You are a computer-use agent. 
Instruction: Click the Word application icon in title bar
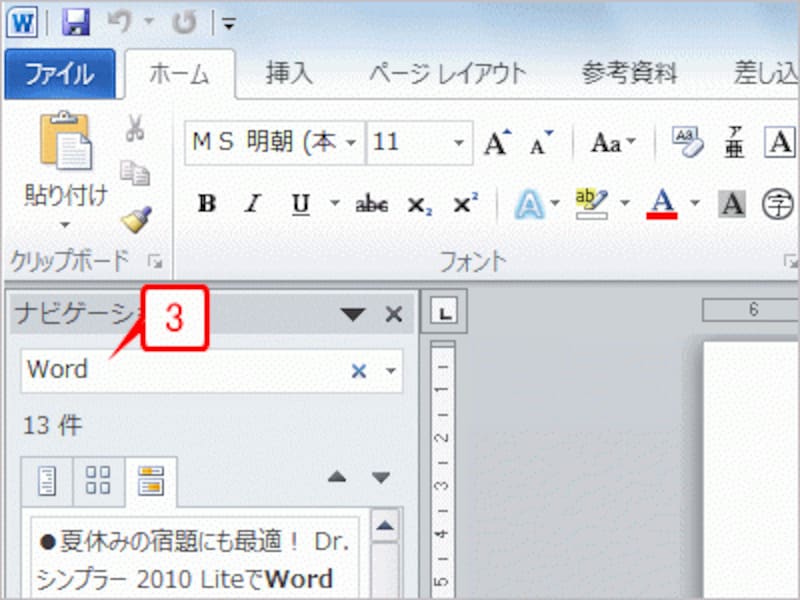pos(21,22)
